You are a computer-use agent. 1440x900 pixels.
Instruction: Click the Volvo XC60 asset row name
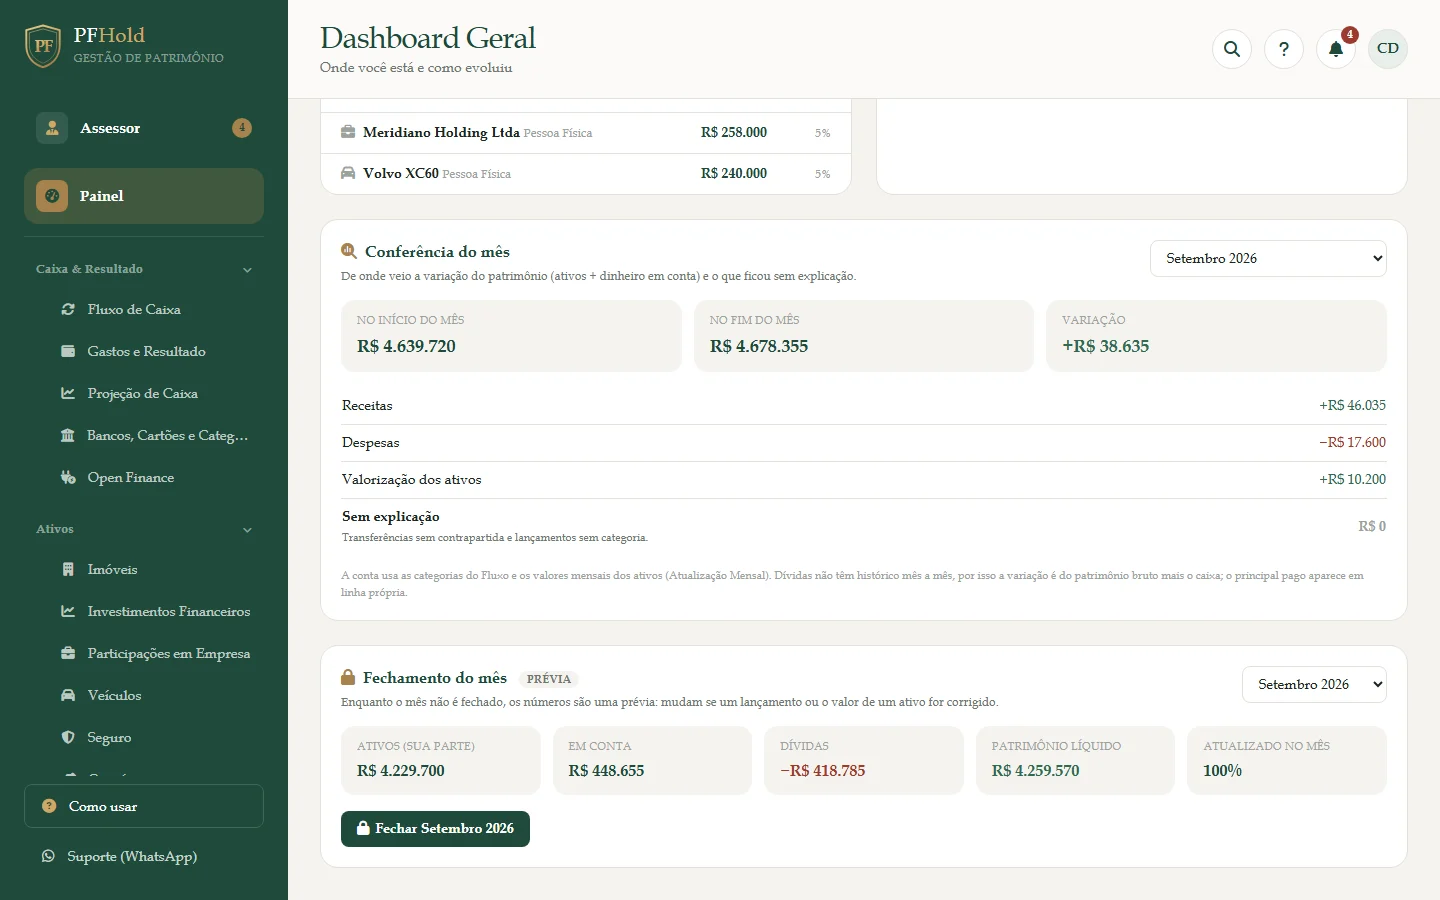tap(401, 173)
